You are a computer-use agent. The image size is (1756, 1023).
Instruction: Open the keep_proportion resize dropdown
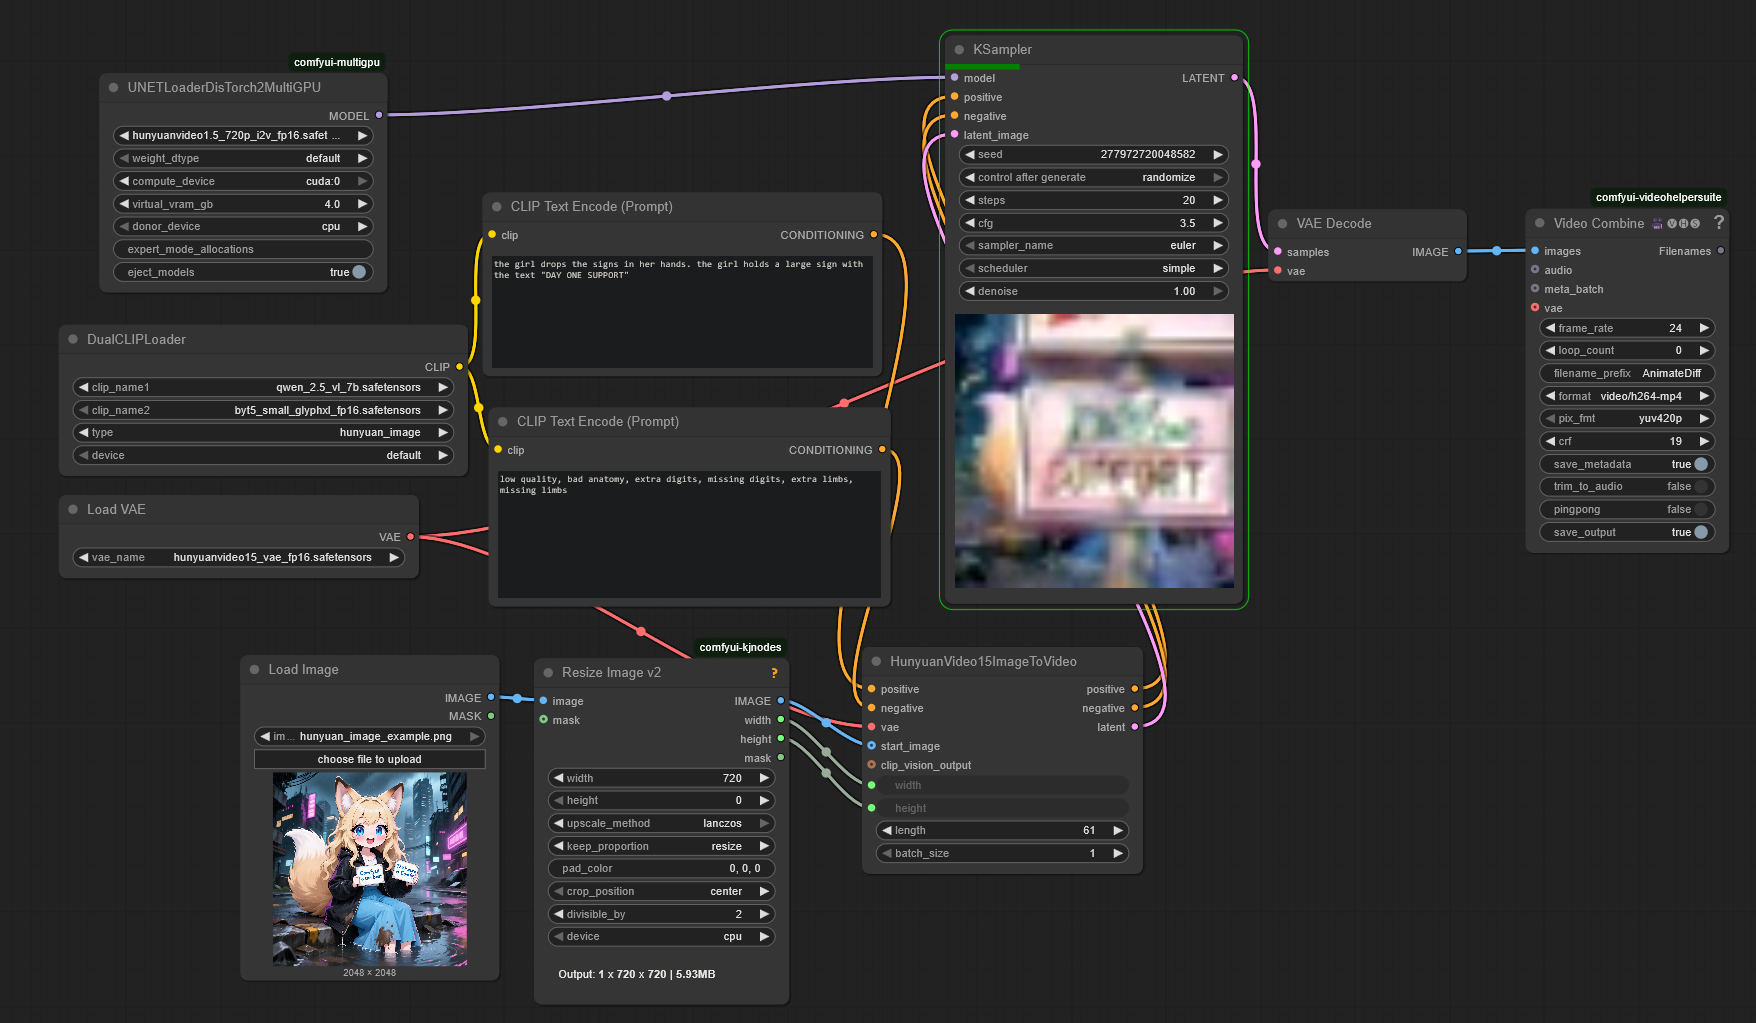[x=662, y=846]
